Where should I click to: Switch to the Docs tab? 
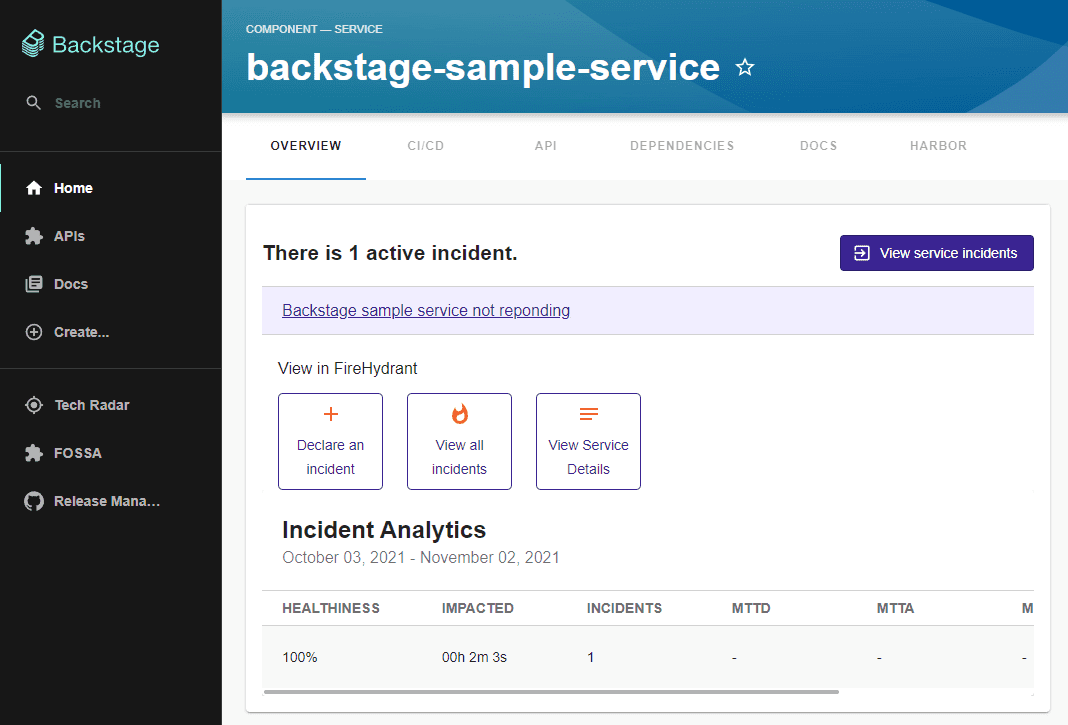[x=819, y=146]
